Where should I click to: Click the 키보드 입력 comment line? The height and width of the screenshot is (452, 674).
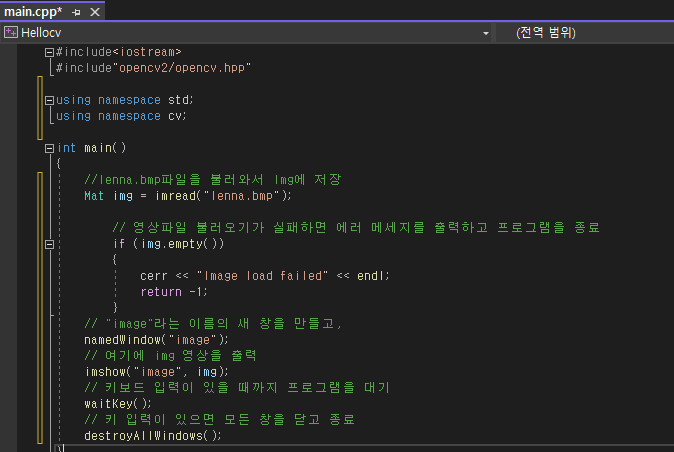point(237,388)
